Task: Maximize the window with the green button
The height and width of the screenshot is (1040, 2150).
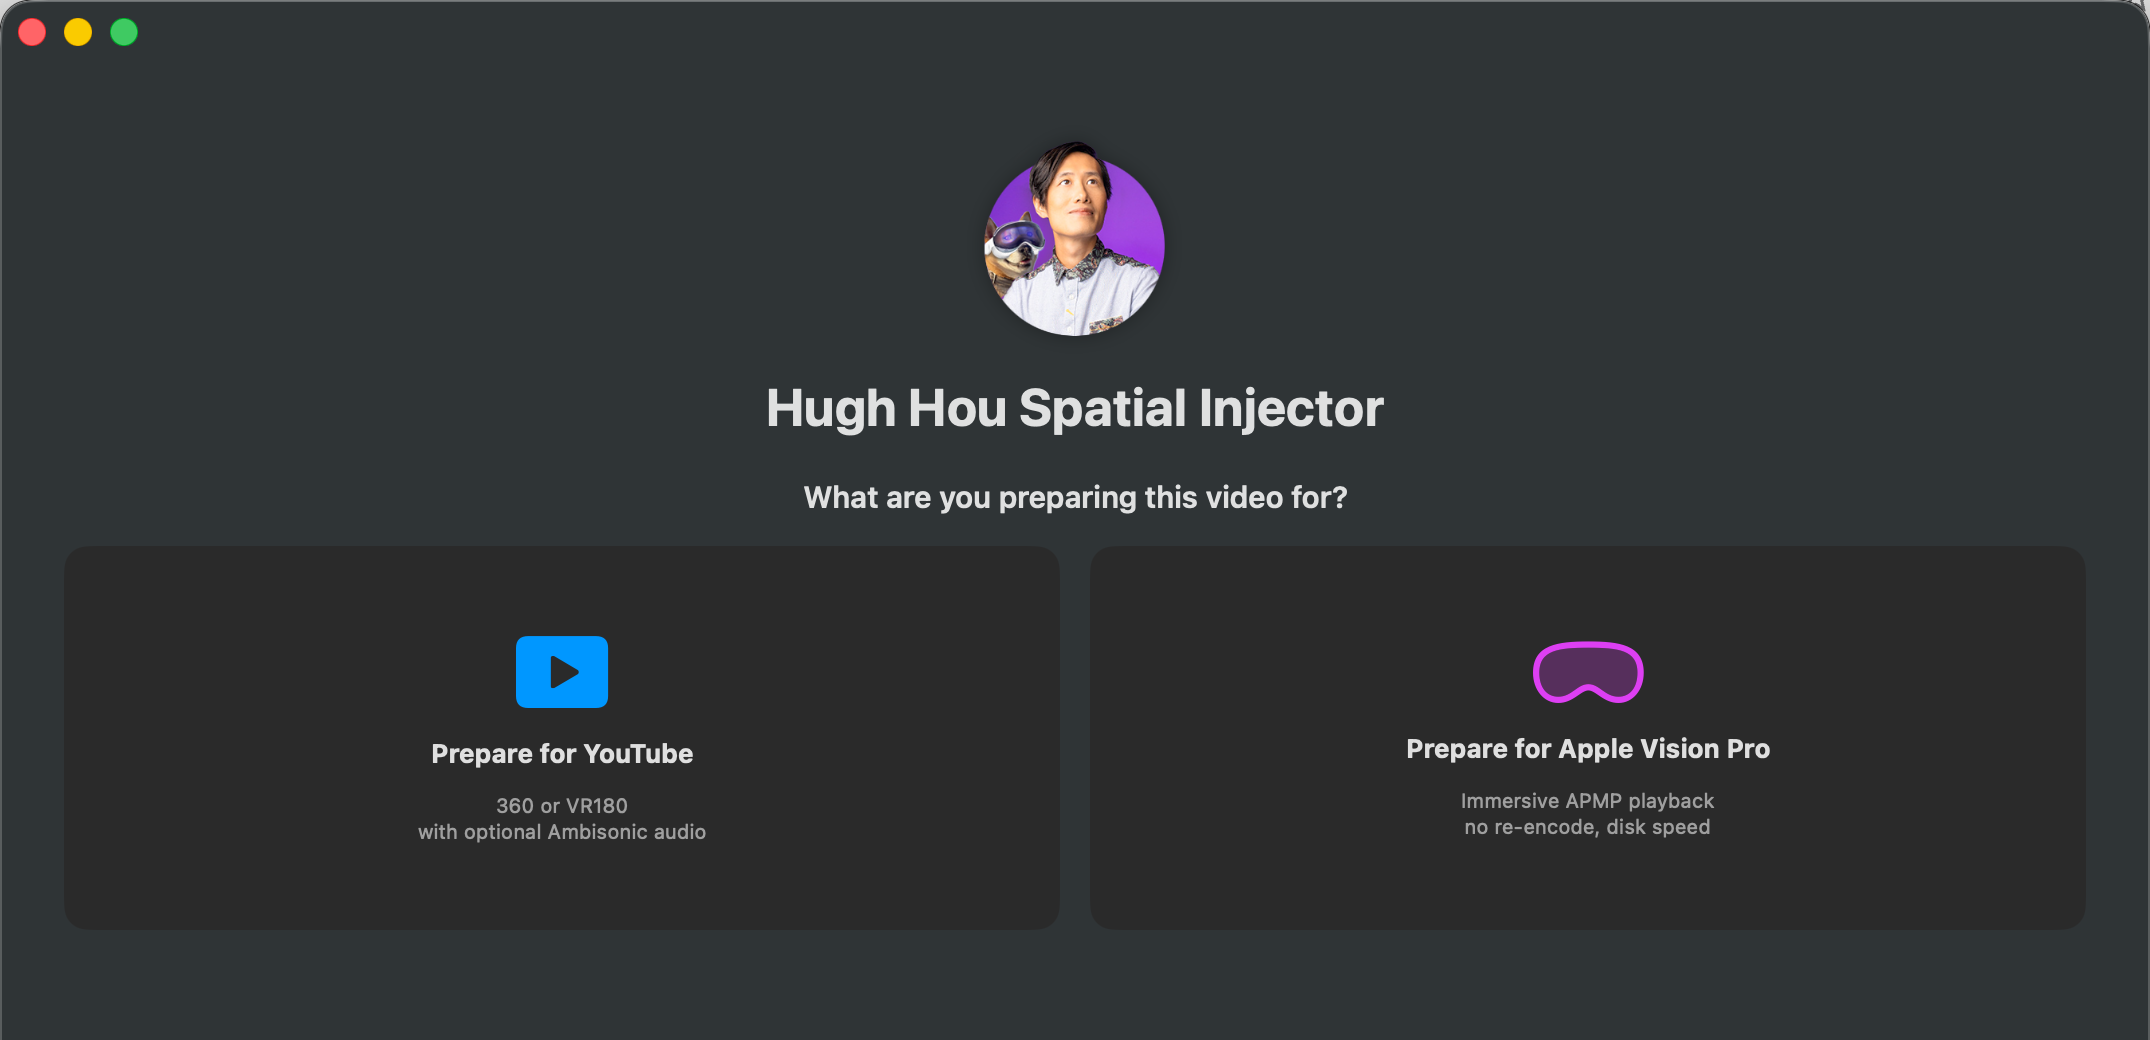Action: tap(124, 32)
